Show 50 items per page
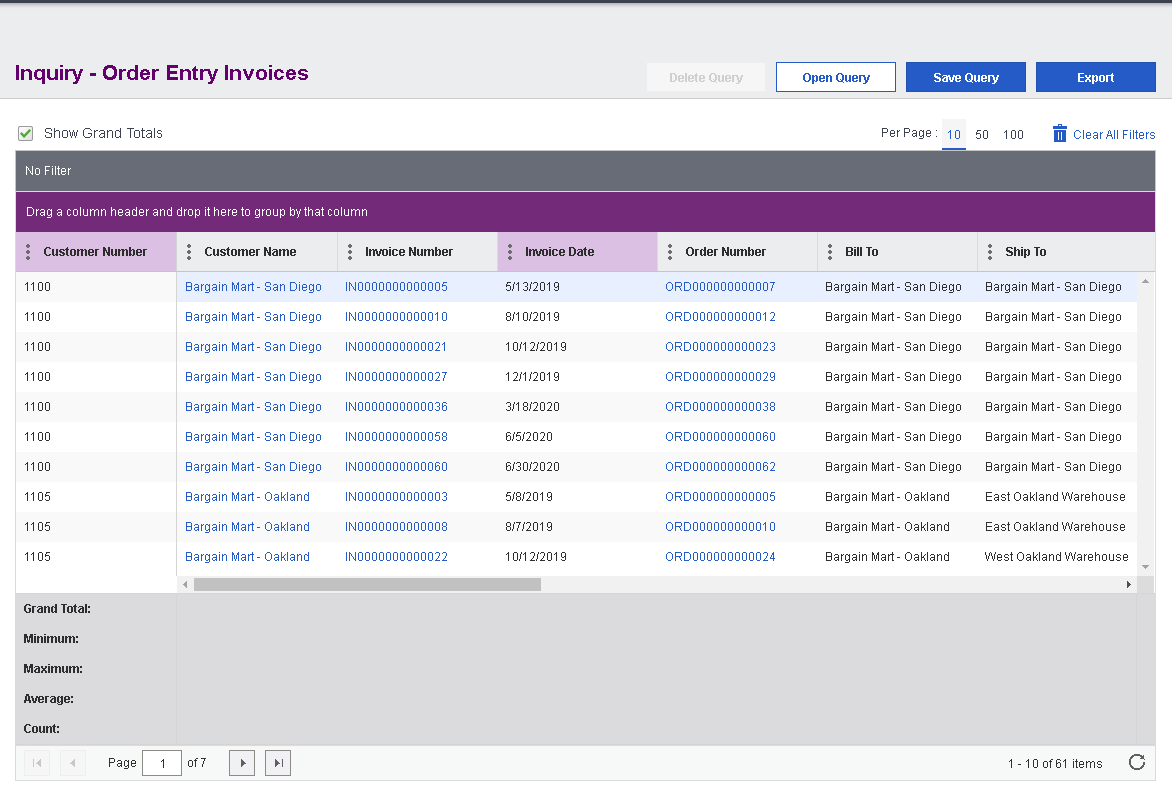 pos(982,135)
